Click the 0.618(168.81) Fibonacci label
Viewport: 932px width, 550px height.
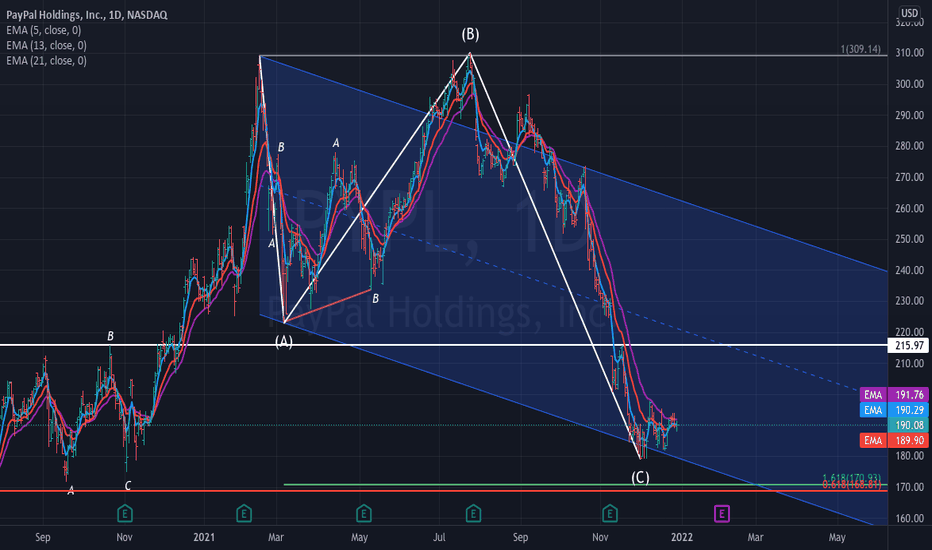click(x=852, y=485)
